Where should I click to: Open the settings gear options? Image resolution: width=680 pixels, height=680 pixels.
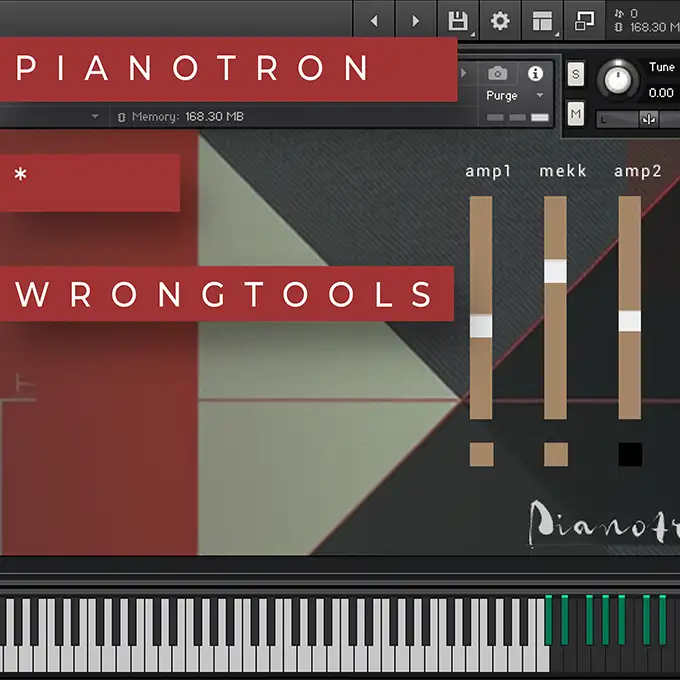pyautogui.click(x=500, y=20)
